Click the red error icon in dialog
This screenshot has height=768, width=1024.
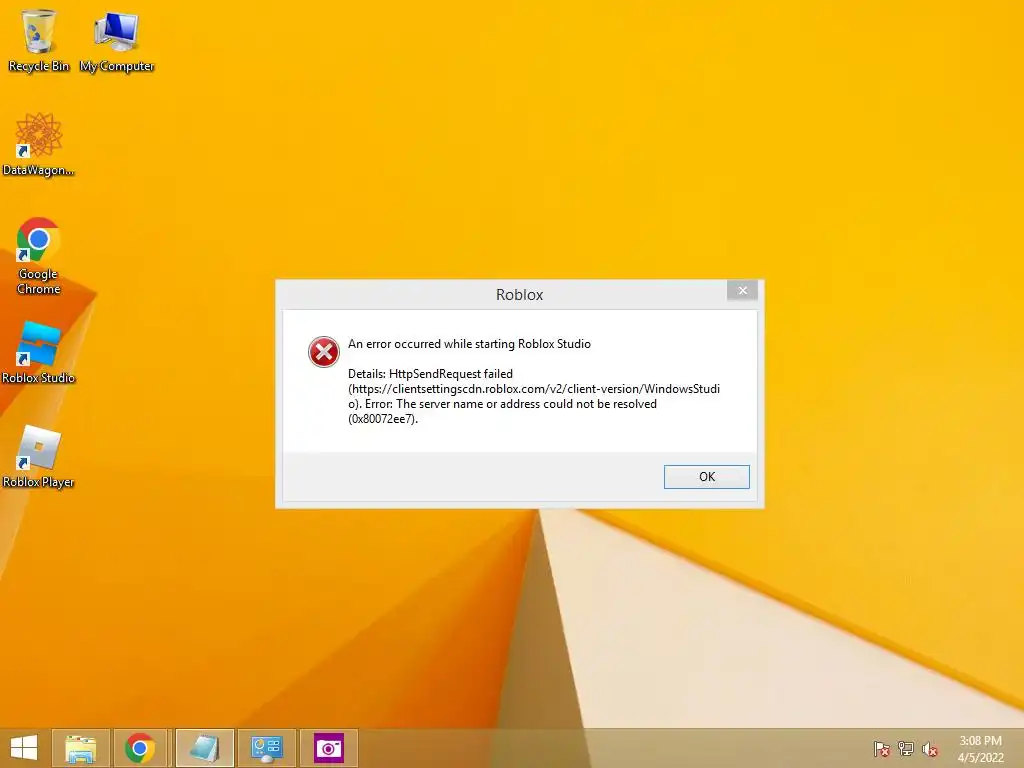pyautogui.click(x=323, y=352)
